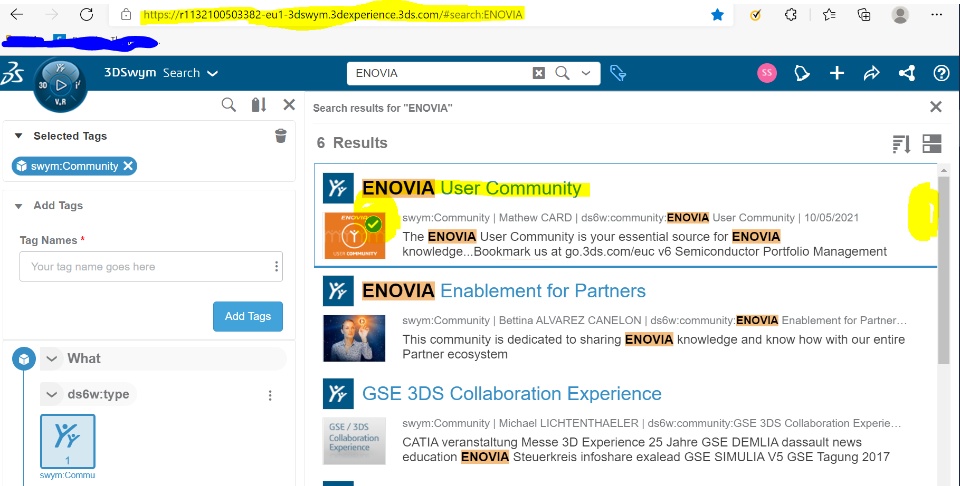Open the ds6w:type options dots menu
The width and height of the screenshot is (960, 486).
270,395
